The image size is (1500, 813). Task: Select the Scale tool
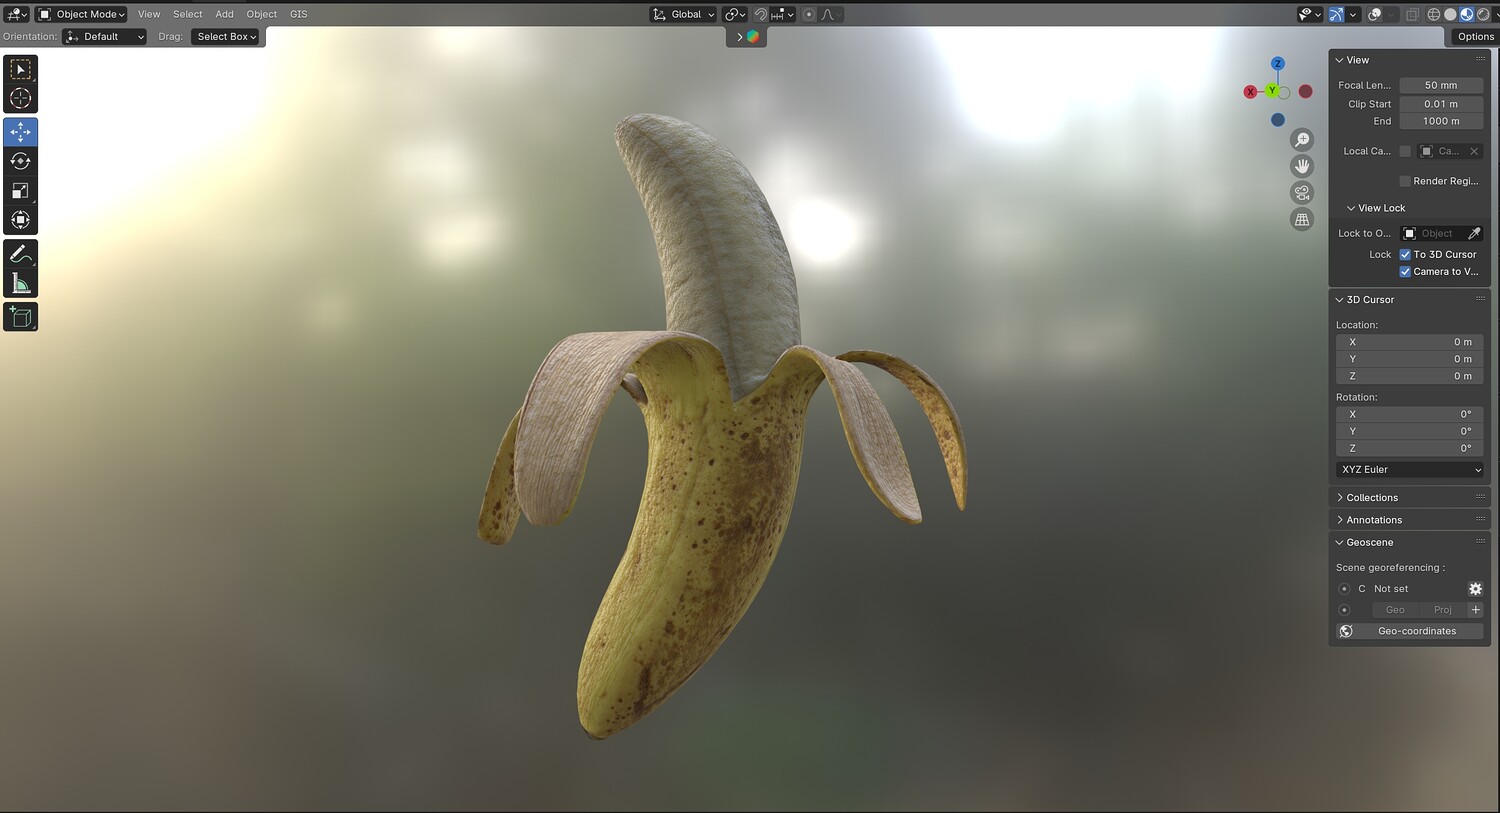20,191
